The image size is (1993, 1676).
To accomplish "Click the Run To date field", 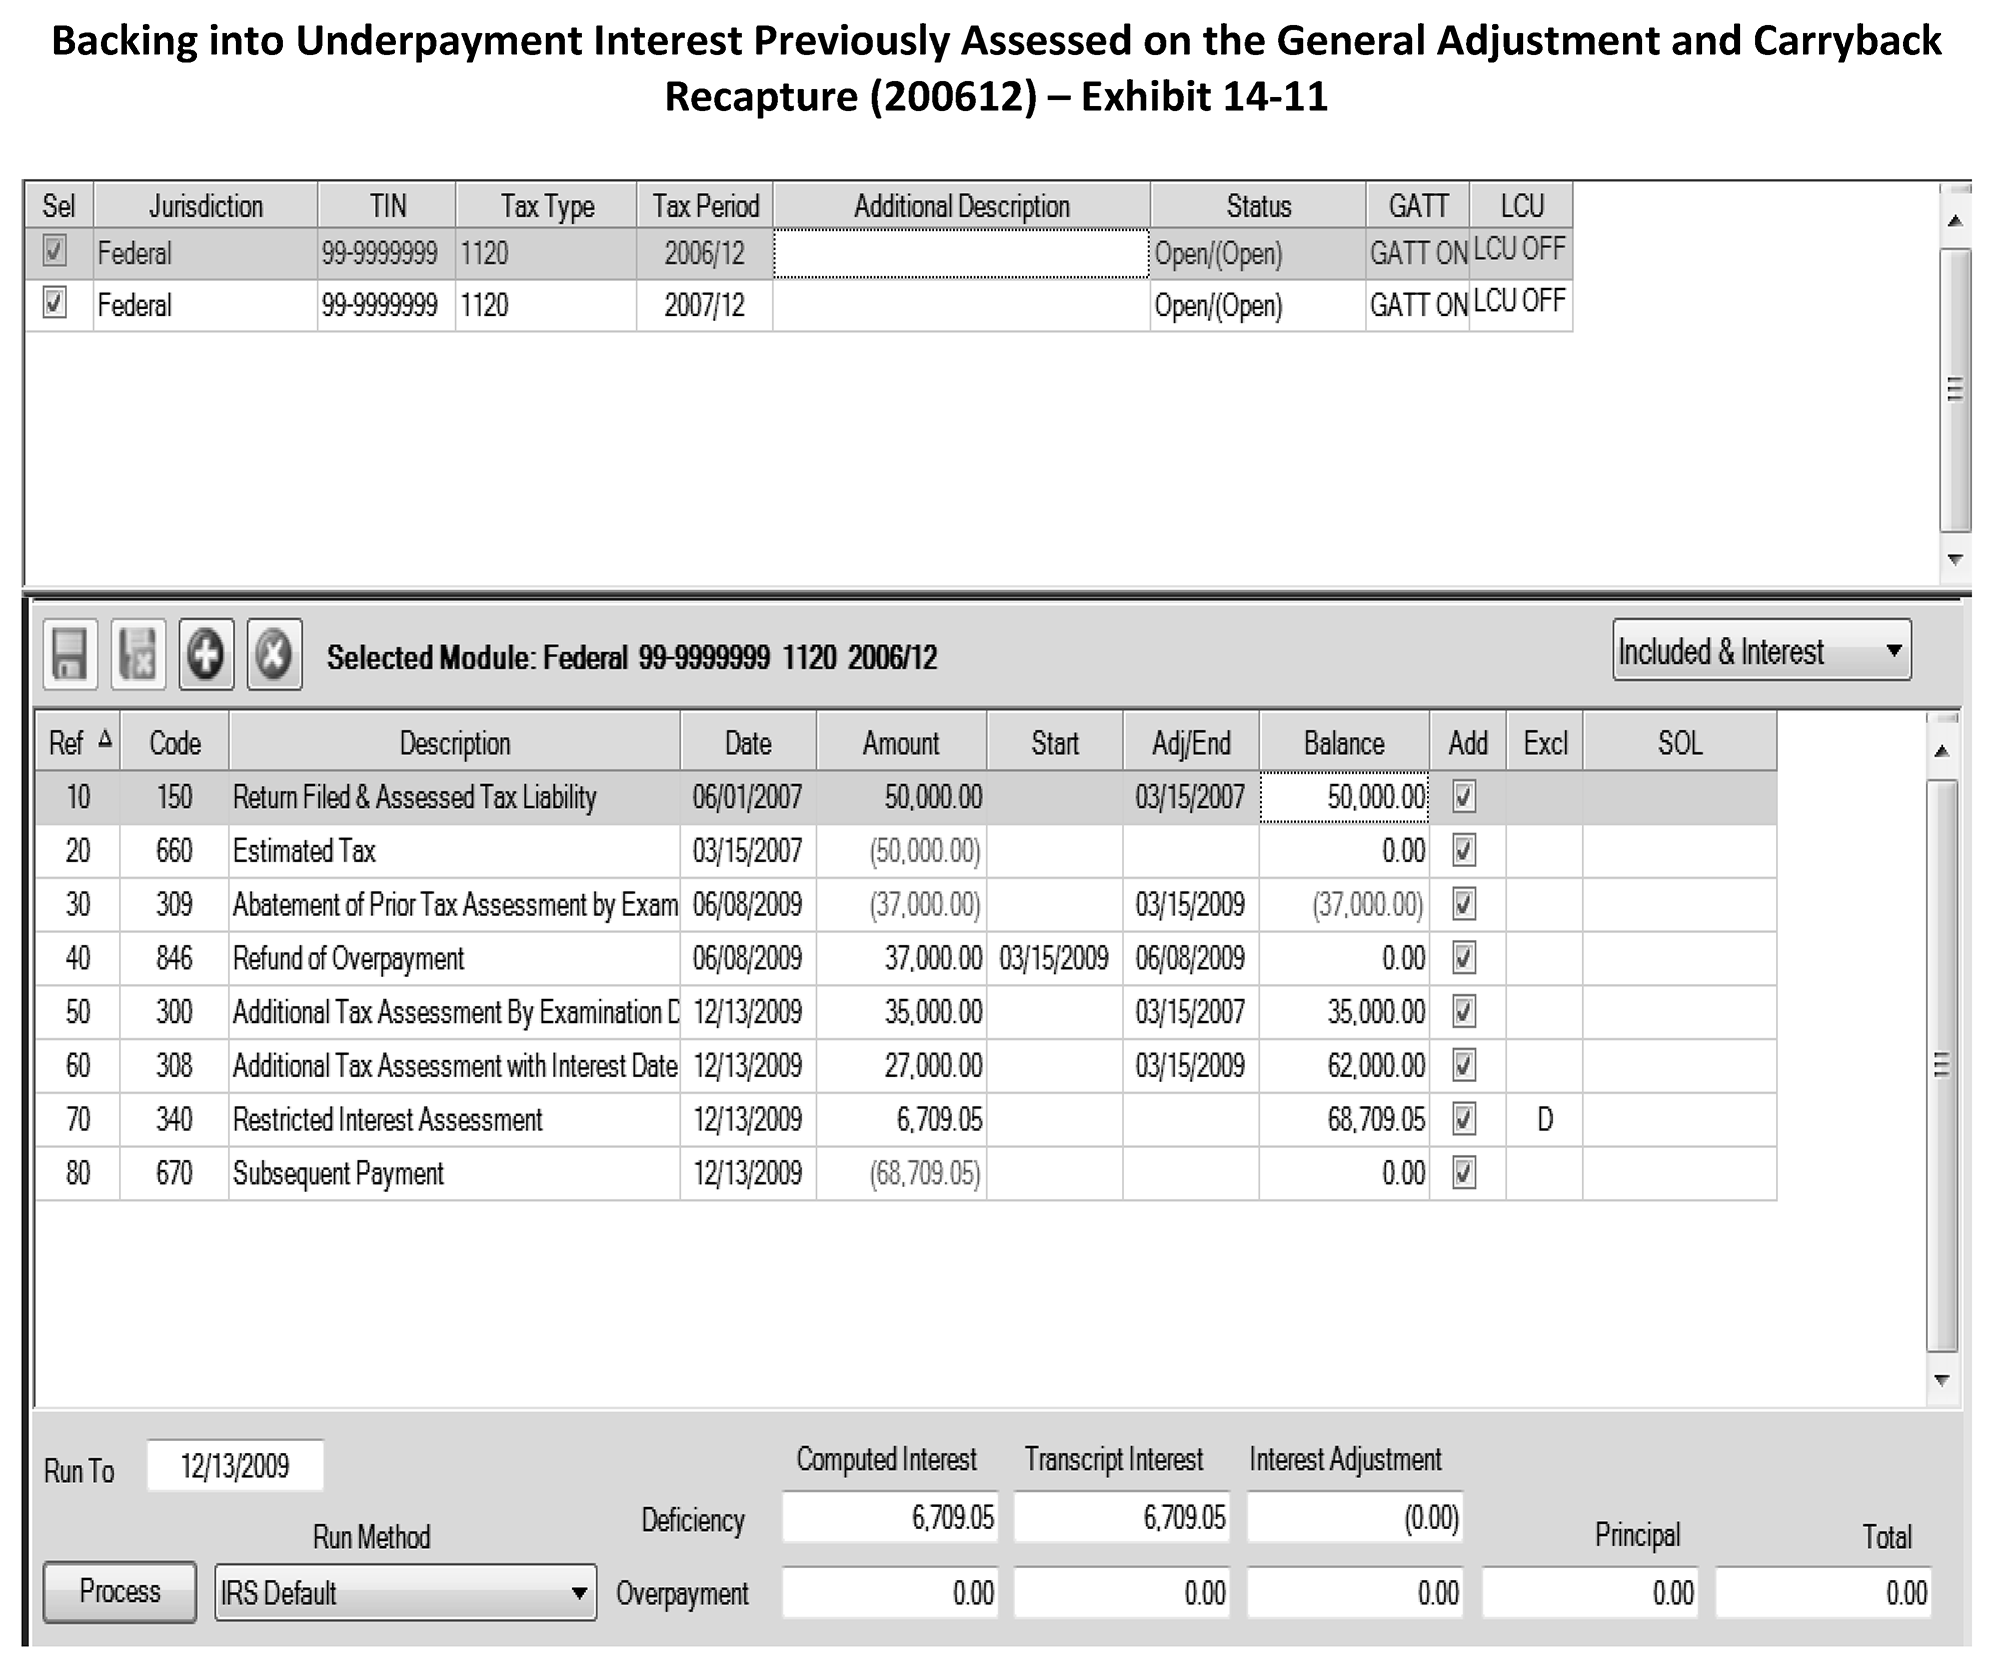I will (235, 1467).
